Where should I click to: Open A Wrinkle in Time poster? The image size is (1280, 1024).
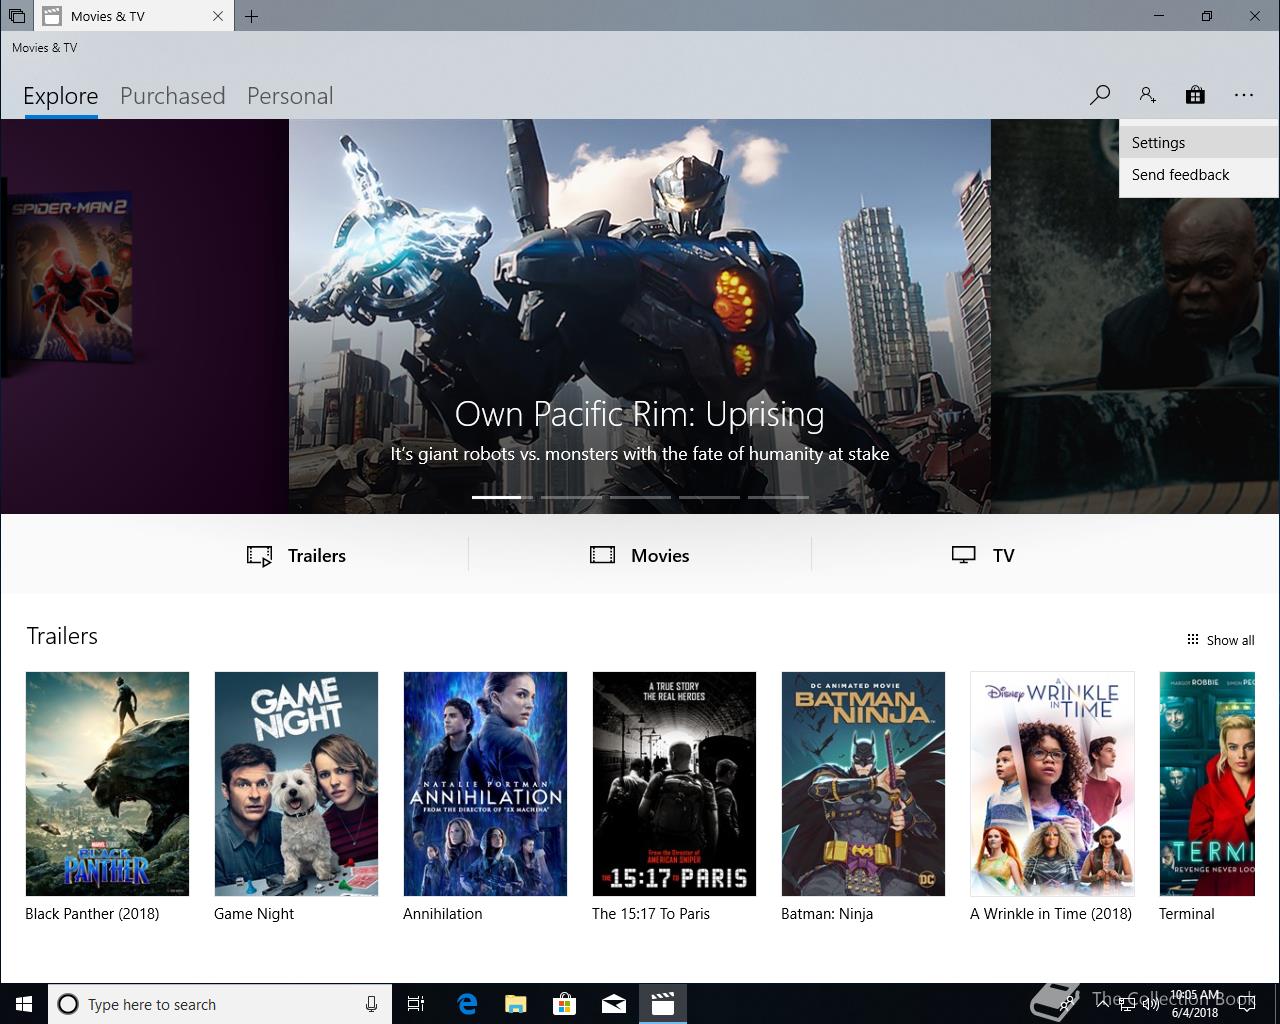click(x=1052, y=784)
